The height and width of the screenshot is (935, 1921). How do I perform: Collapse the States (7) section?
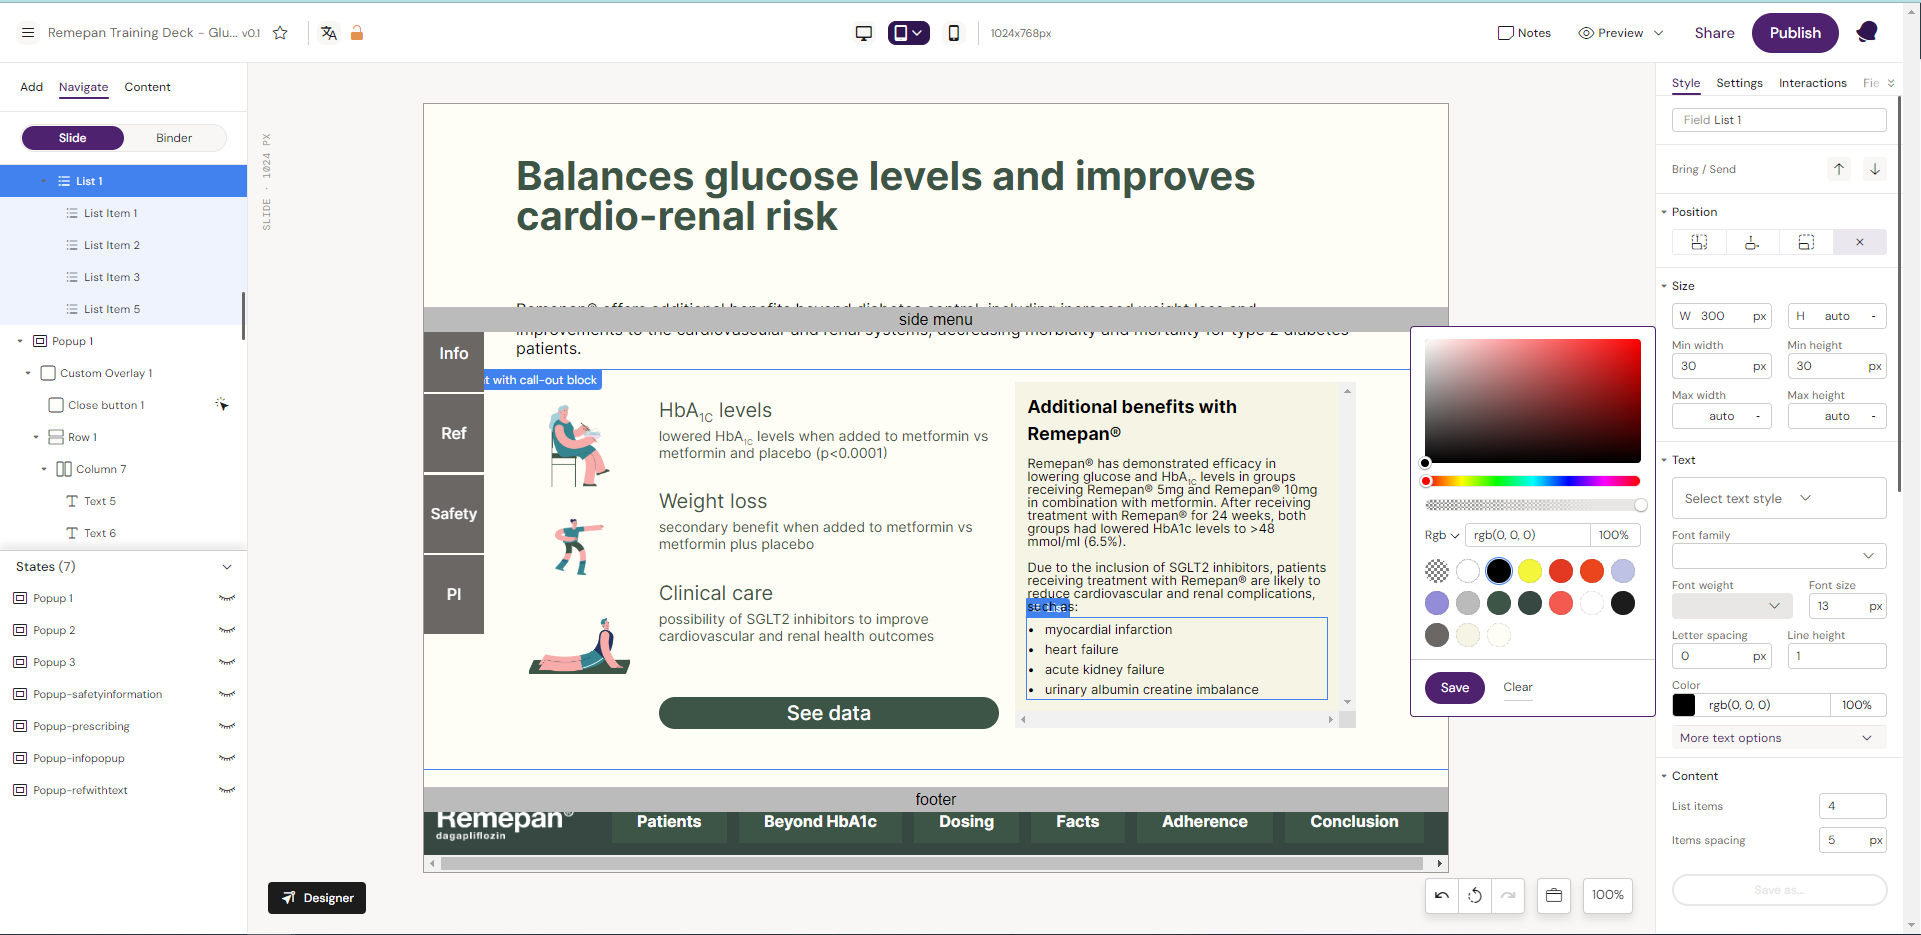coord(227,567)
